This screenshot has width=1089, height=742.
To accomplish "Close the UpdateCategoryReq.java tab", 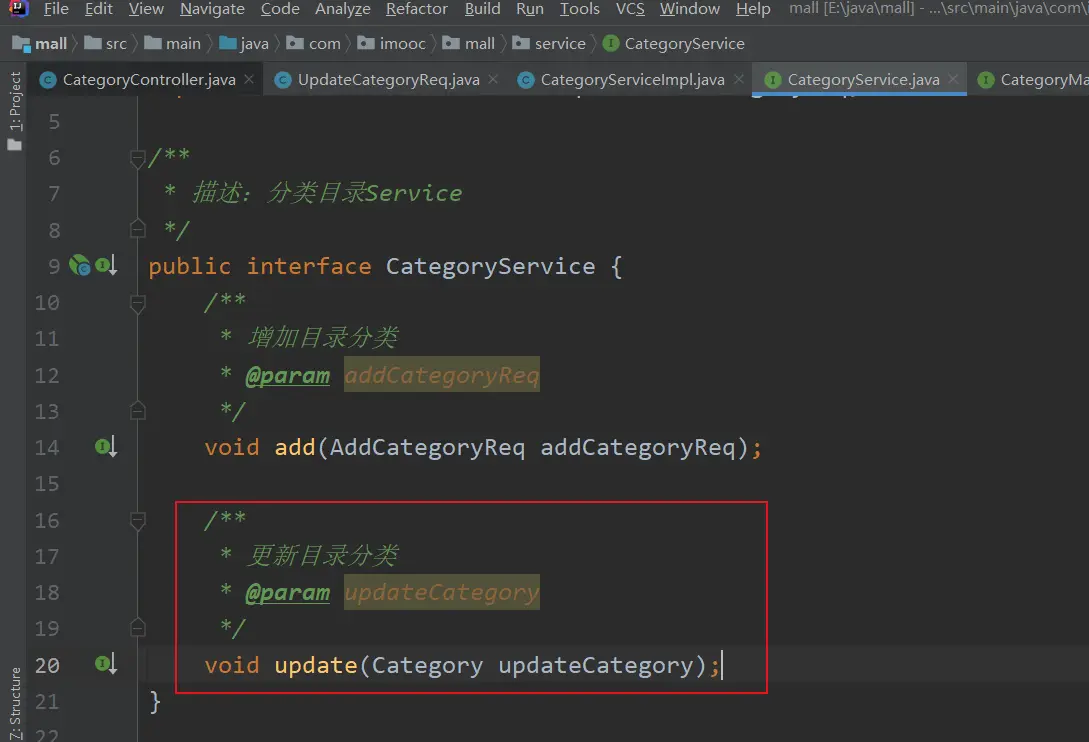I will (x=493, y=79).
